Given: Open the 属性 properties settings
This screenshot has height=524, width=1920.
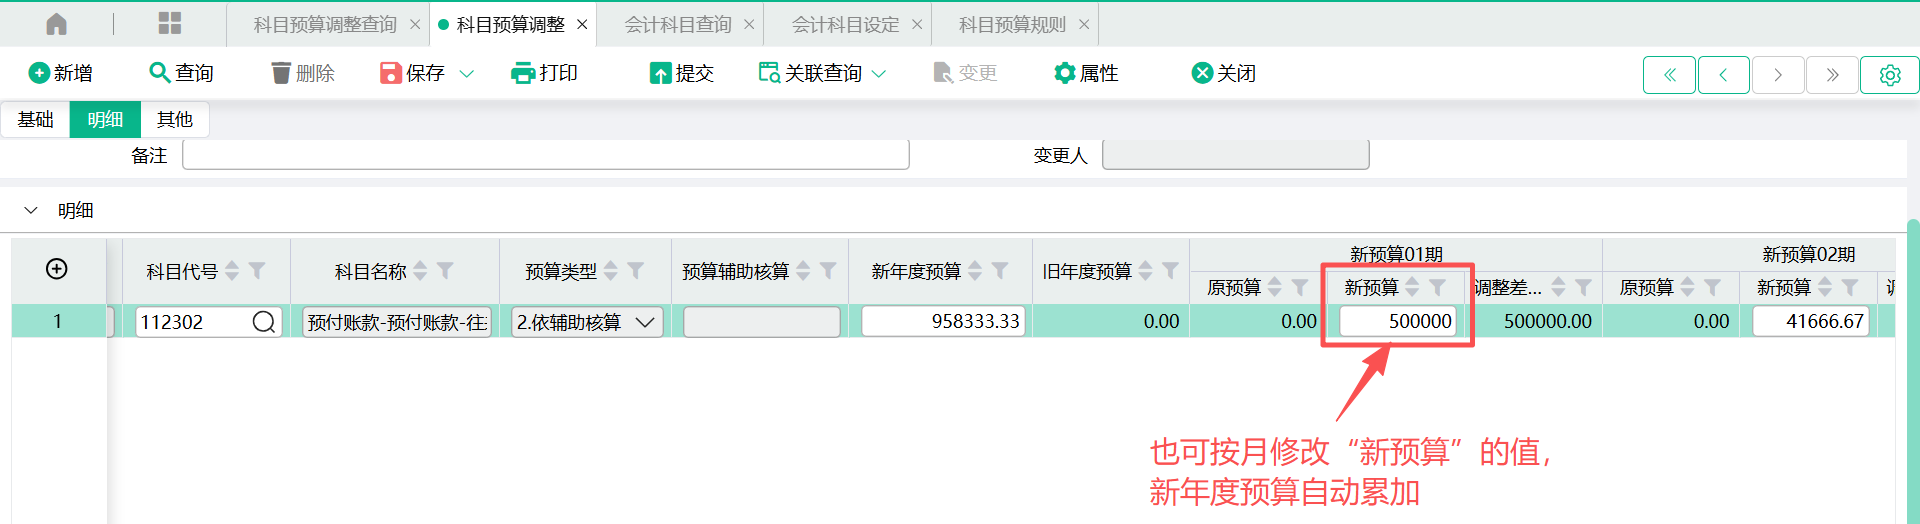Looking at the screenshot, I should tap(1086, 73).
